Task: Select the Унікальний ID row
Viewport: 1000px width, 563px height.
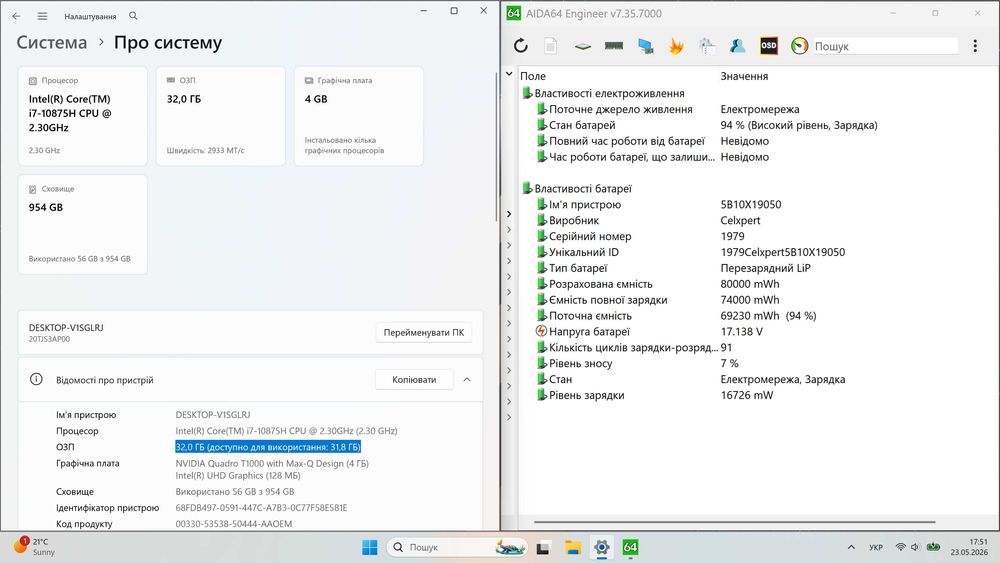Action: (x=690, y=252)
